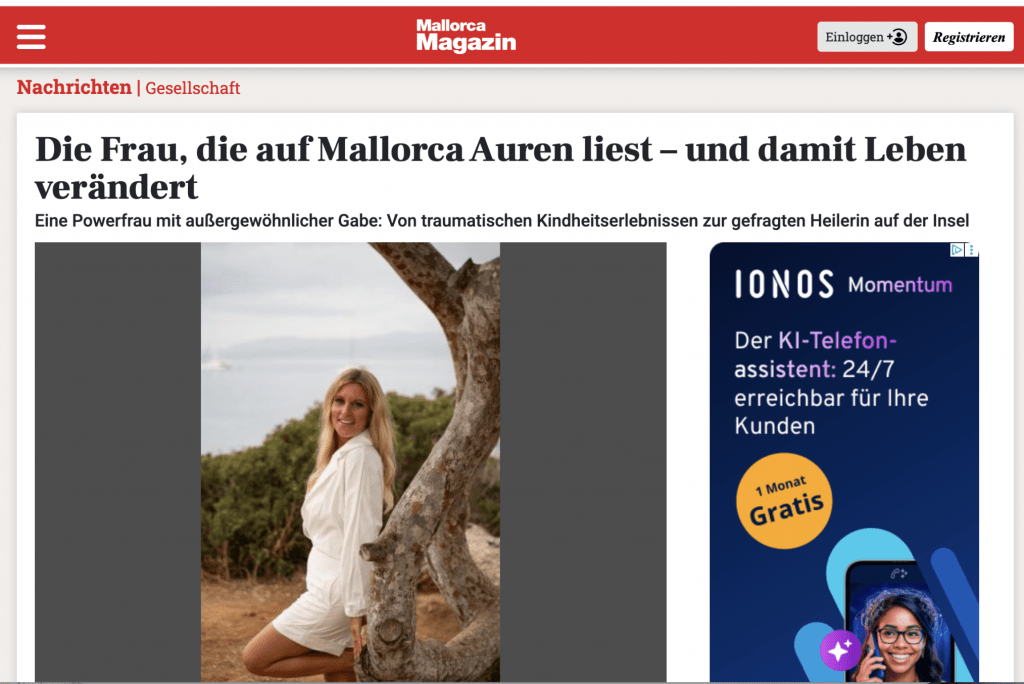
Task: Click the Momentum label in ad
Action: tap(900, 285)
